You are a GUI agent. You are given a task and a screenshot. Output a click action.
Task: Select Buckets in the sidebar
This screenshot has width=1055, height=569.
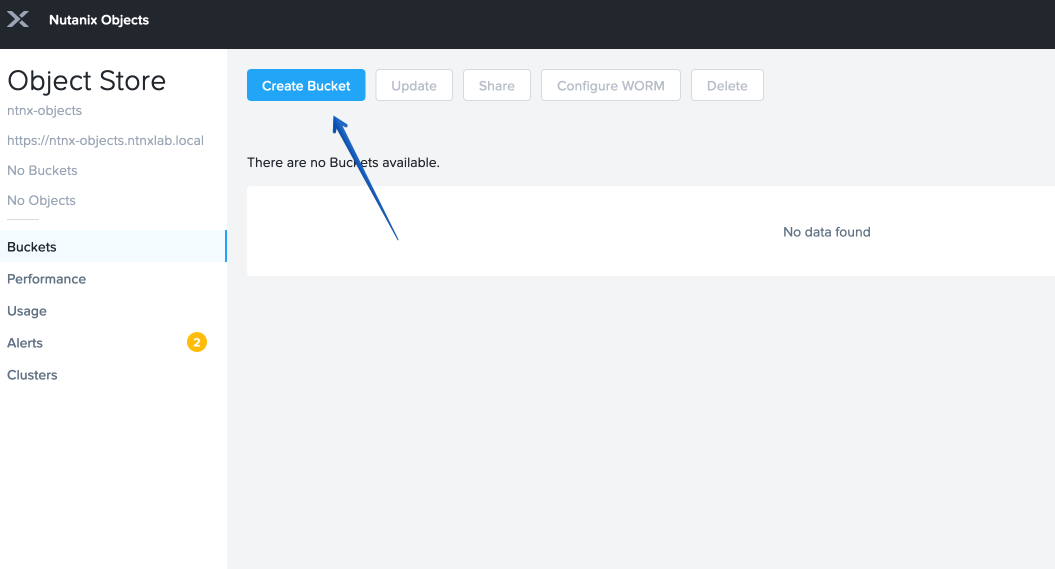113,247
